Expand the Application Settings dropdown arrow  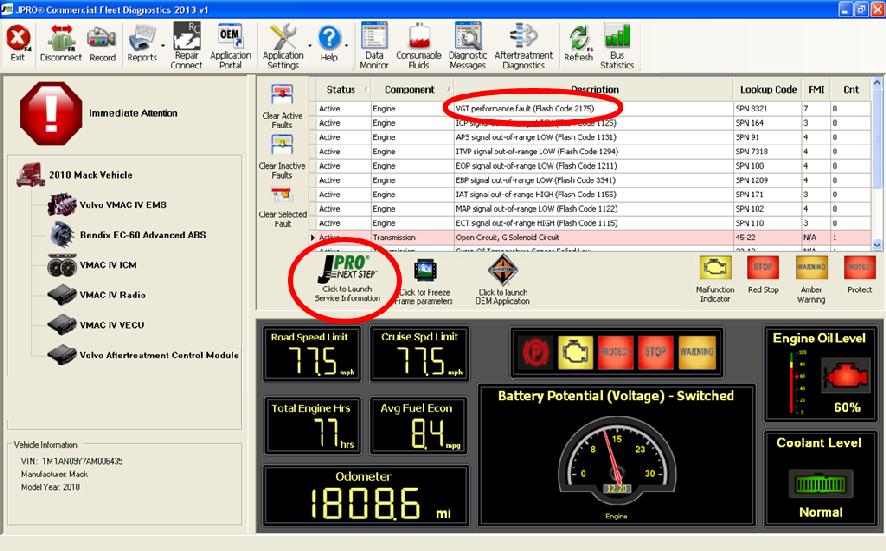310,45
